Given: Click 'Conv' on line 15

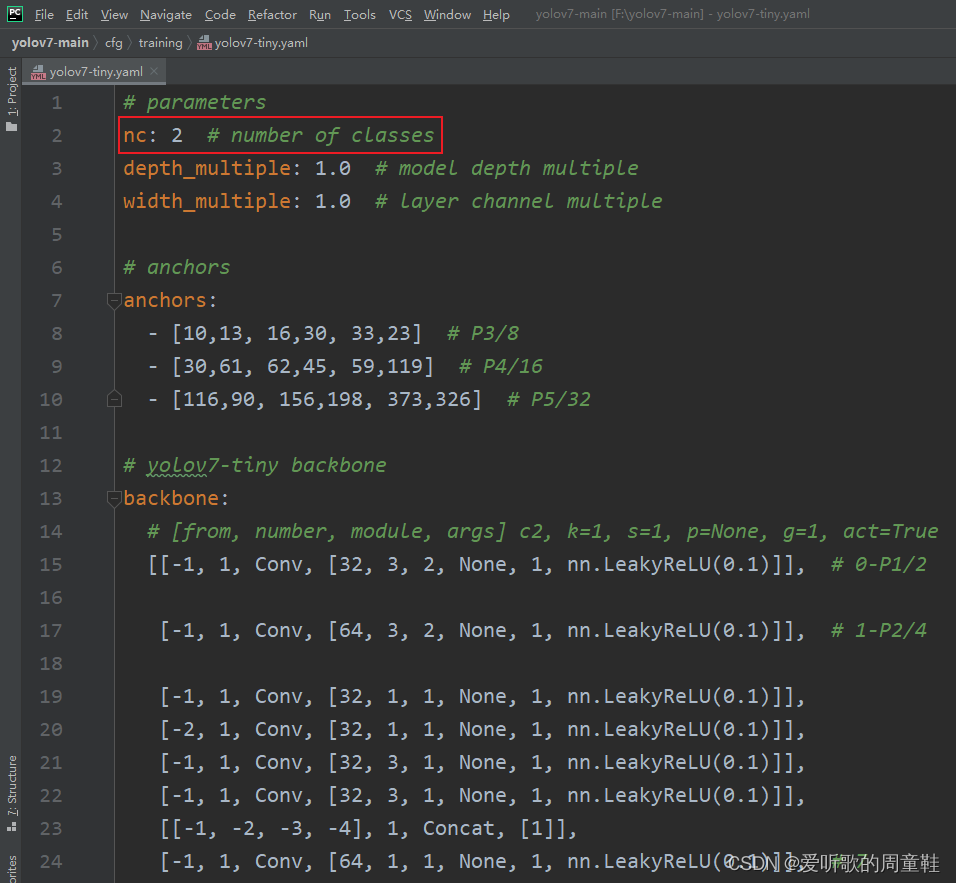Looking at the screenshot, I should (x=279, y=565).
